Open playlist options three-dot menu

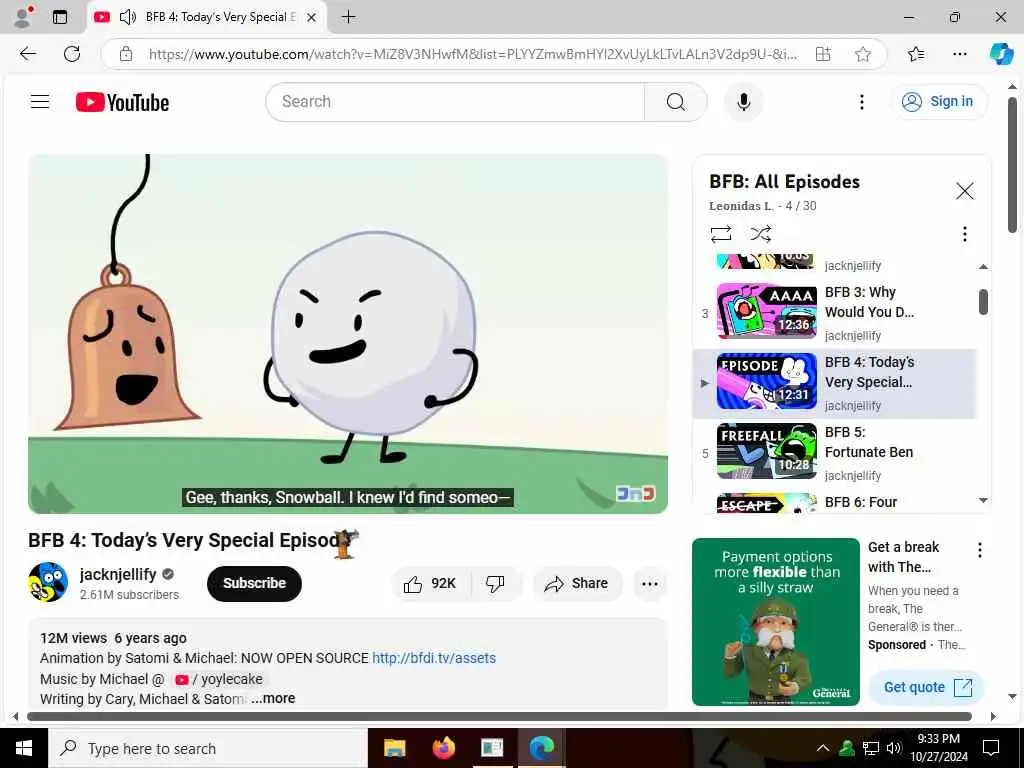965,234
